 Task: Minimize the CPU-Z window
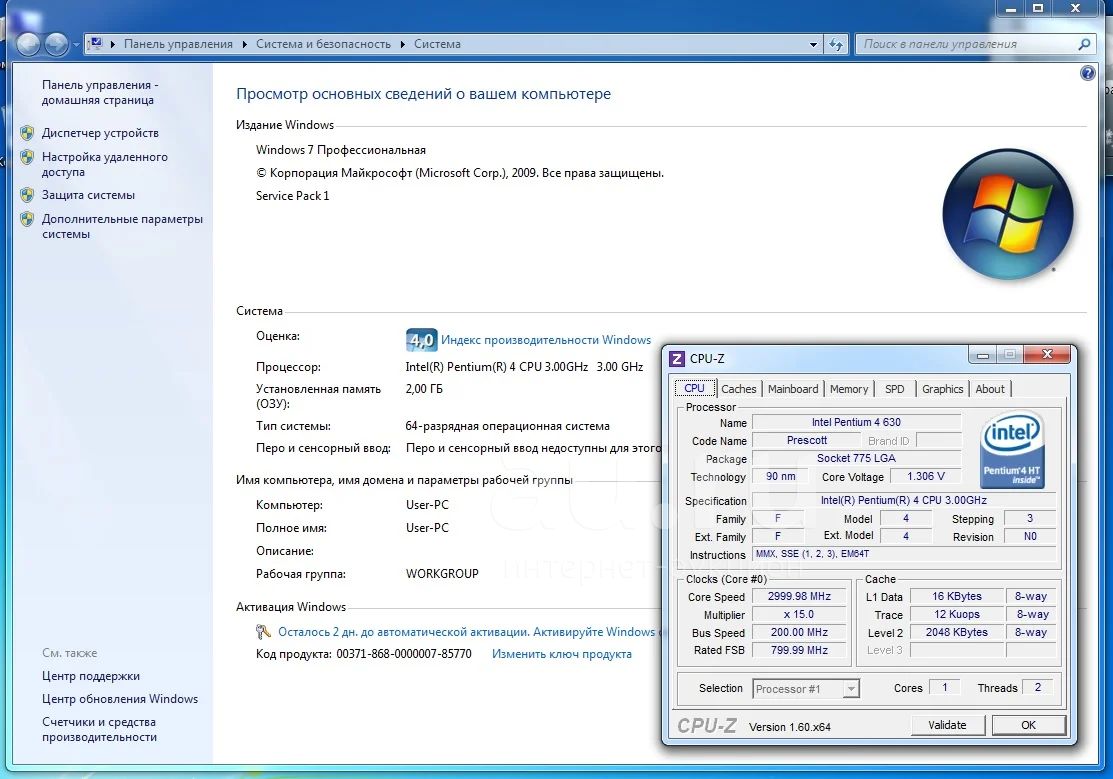point(982,355)
